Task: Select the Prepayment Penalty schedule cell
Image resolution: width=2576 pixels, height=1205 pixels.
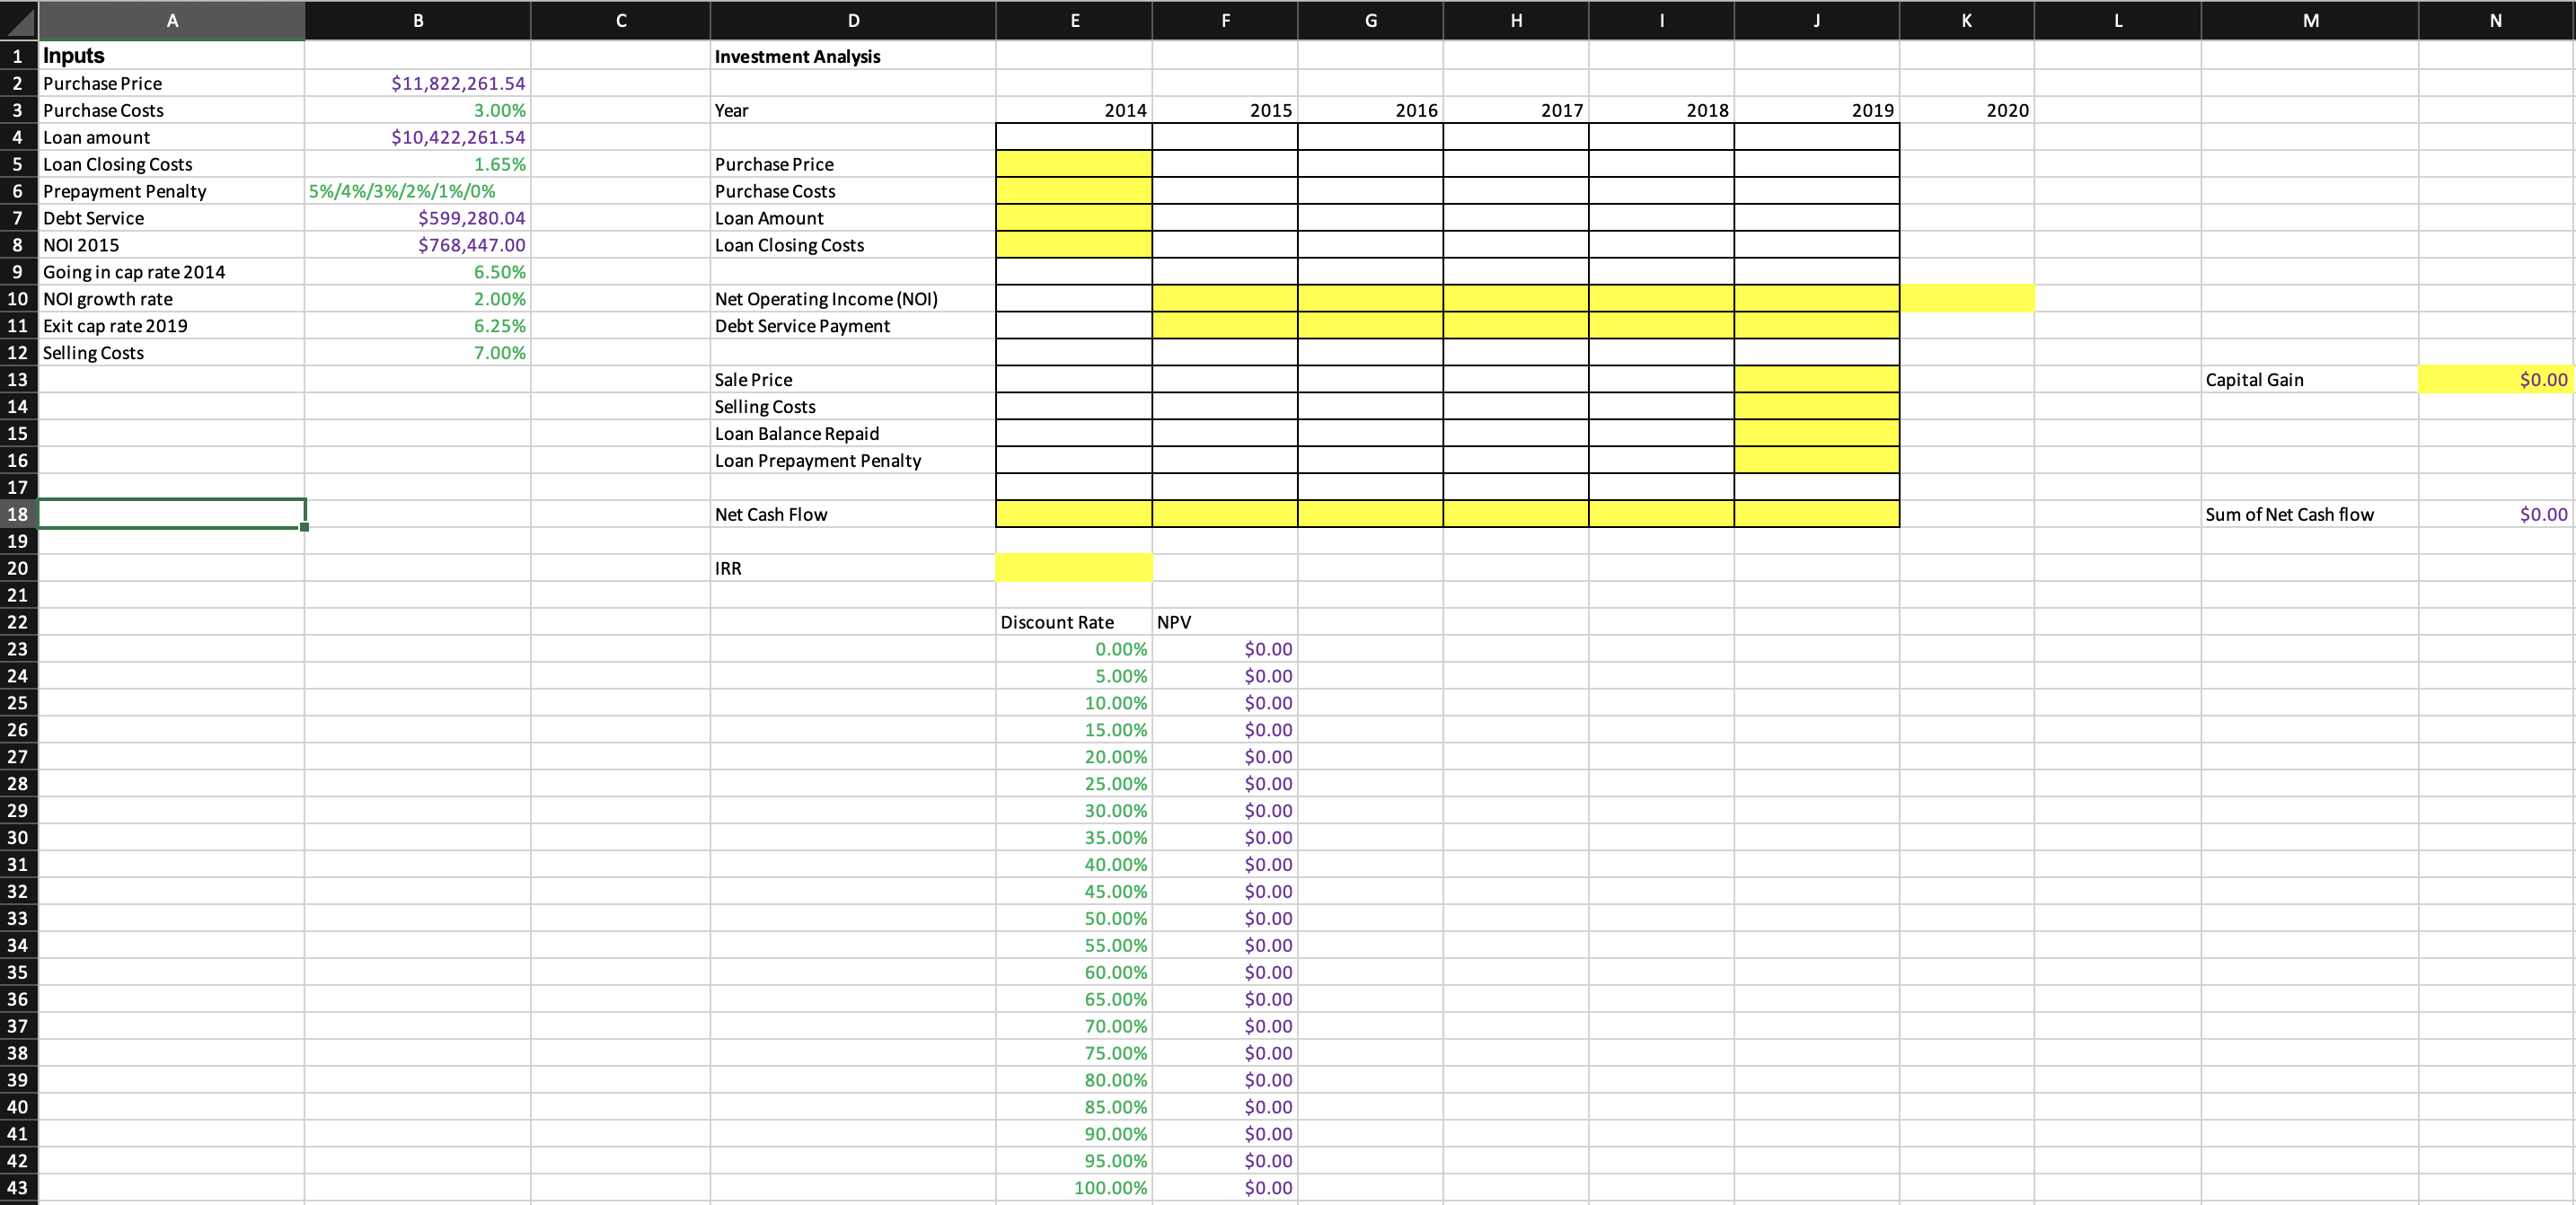Action: click(417, 191)
